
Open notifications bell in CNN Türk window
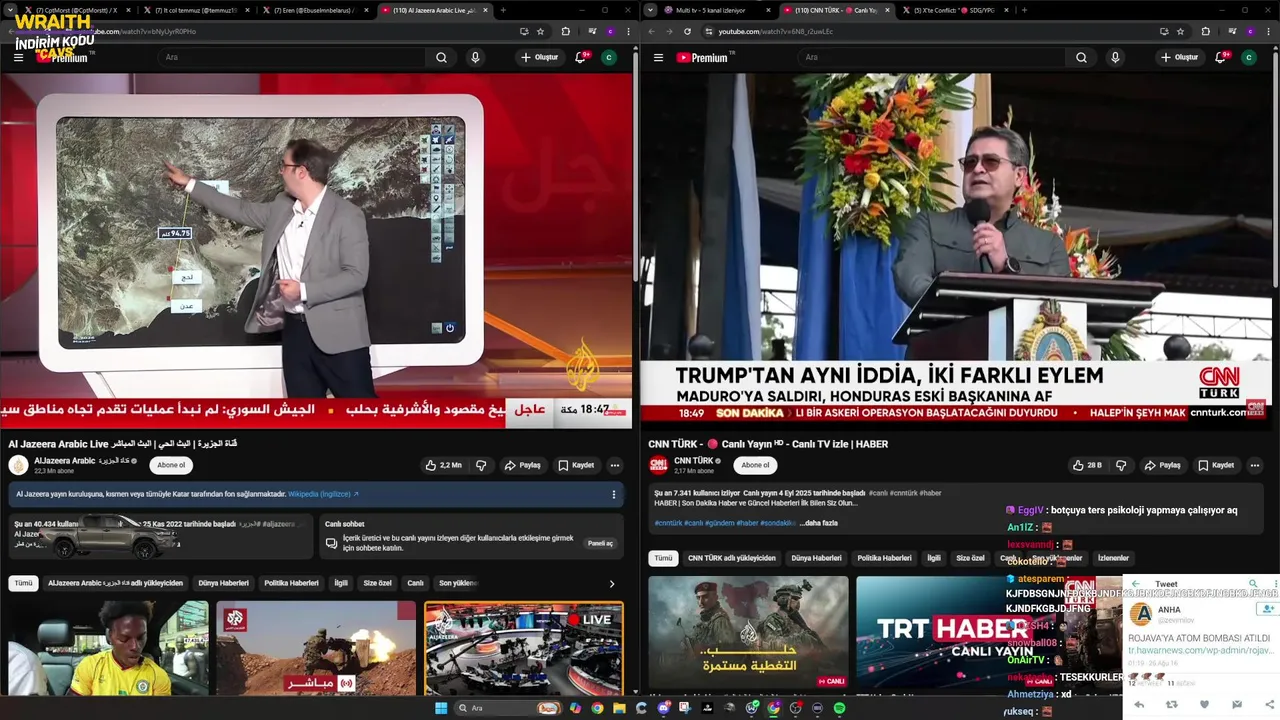point(1221,57)
